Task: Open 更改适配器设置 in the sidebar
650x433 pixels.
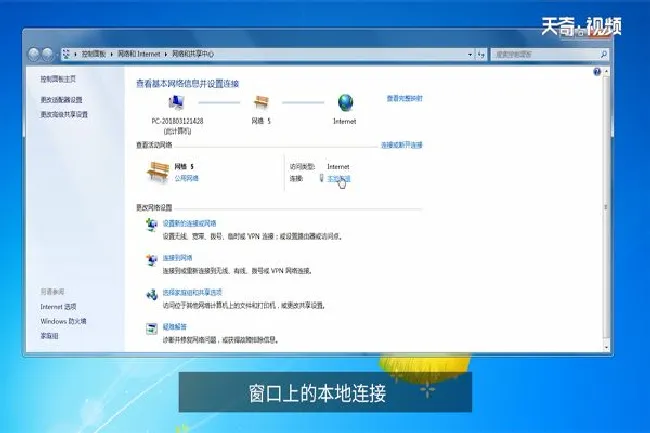Action: click(61, 99)
